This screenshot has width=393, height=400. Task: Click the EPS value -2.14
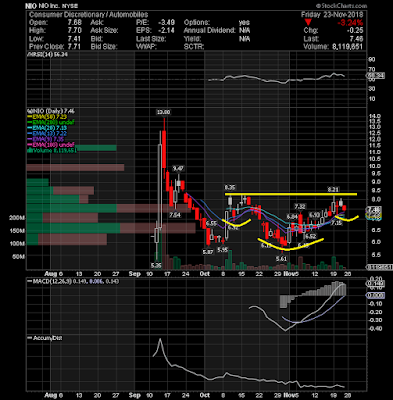point(167,30)
